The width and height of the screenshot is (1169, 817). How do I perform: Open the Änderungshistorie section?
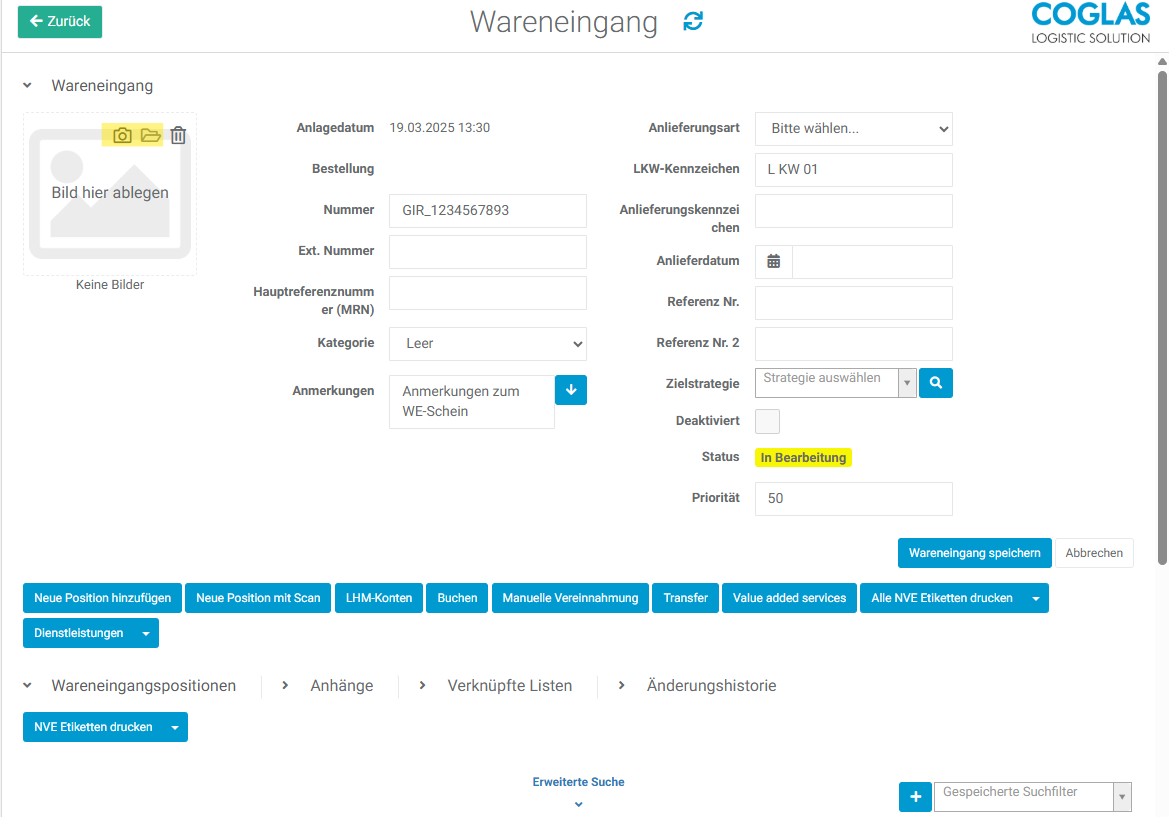point(712,685)
